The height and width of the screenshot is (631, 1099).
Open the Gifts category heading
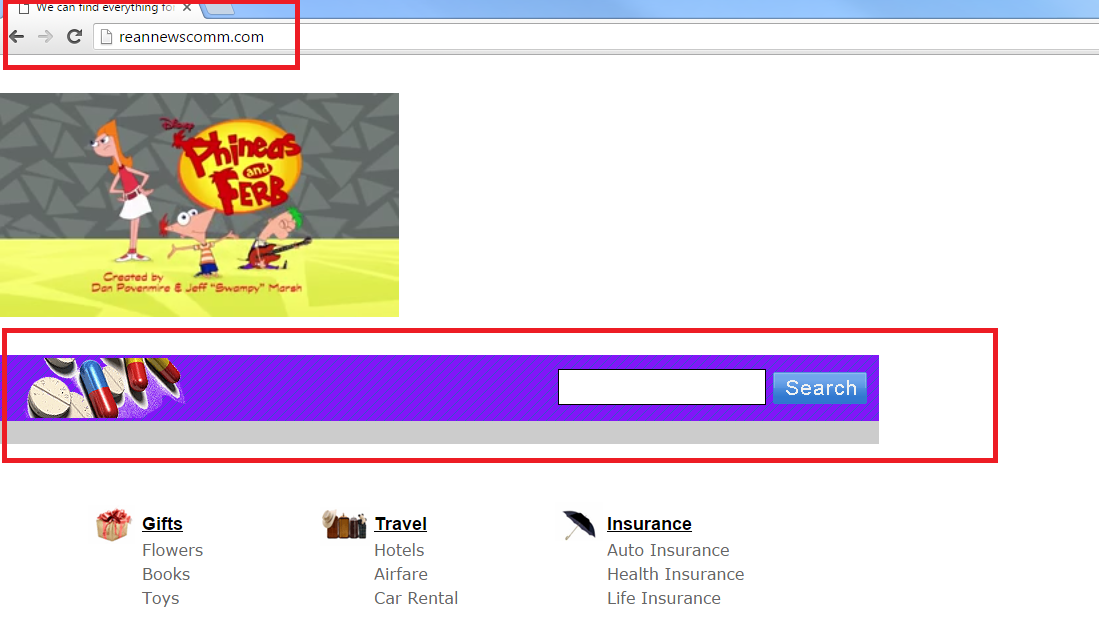162,523
